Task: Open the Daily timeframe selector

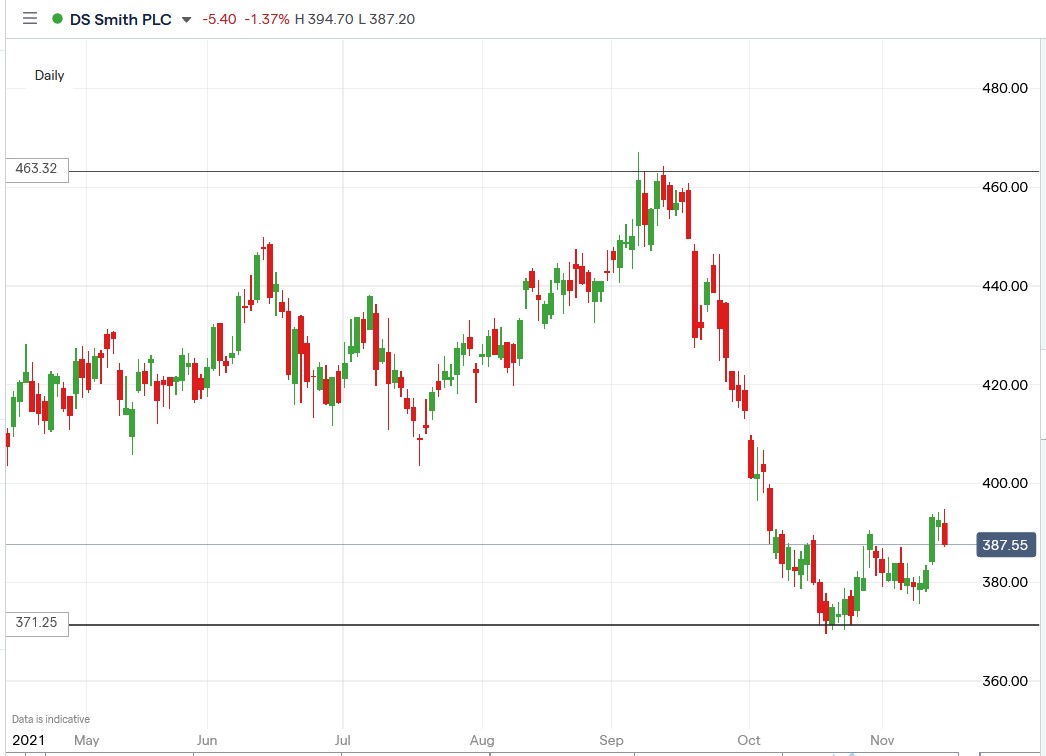Action: point(48,75)
